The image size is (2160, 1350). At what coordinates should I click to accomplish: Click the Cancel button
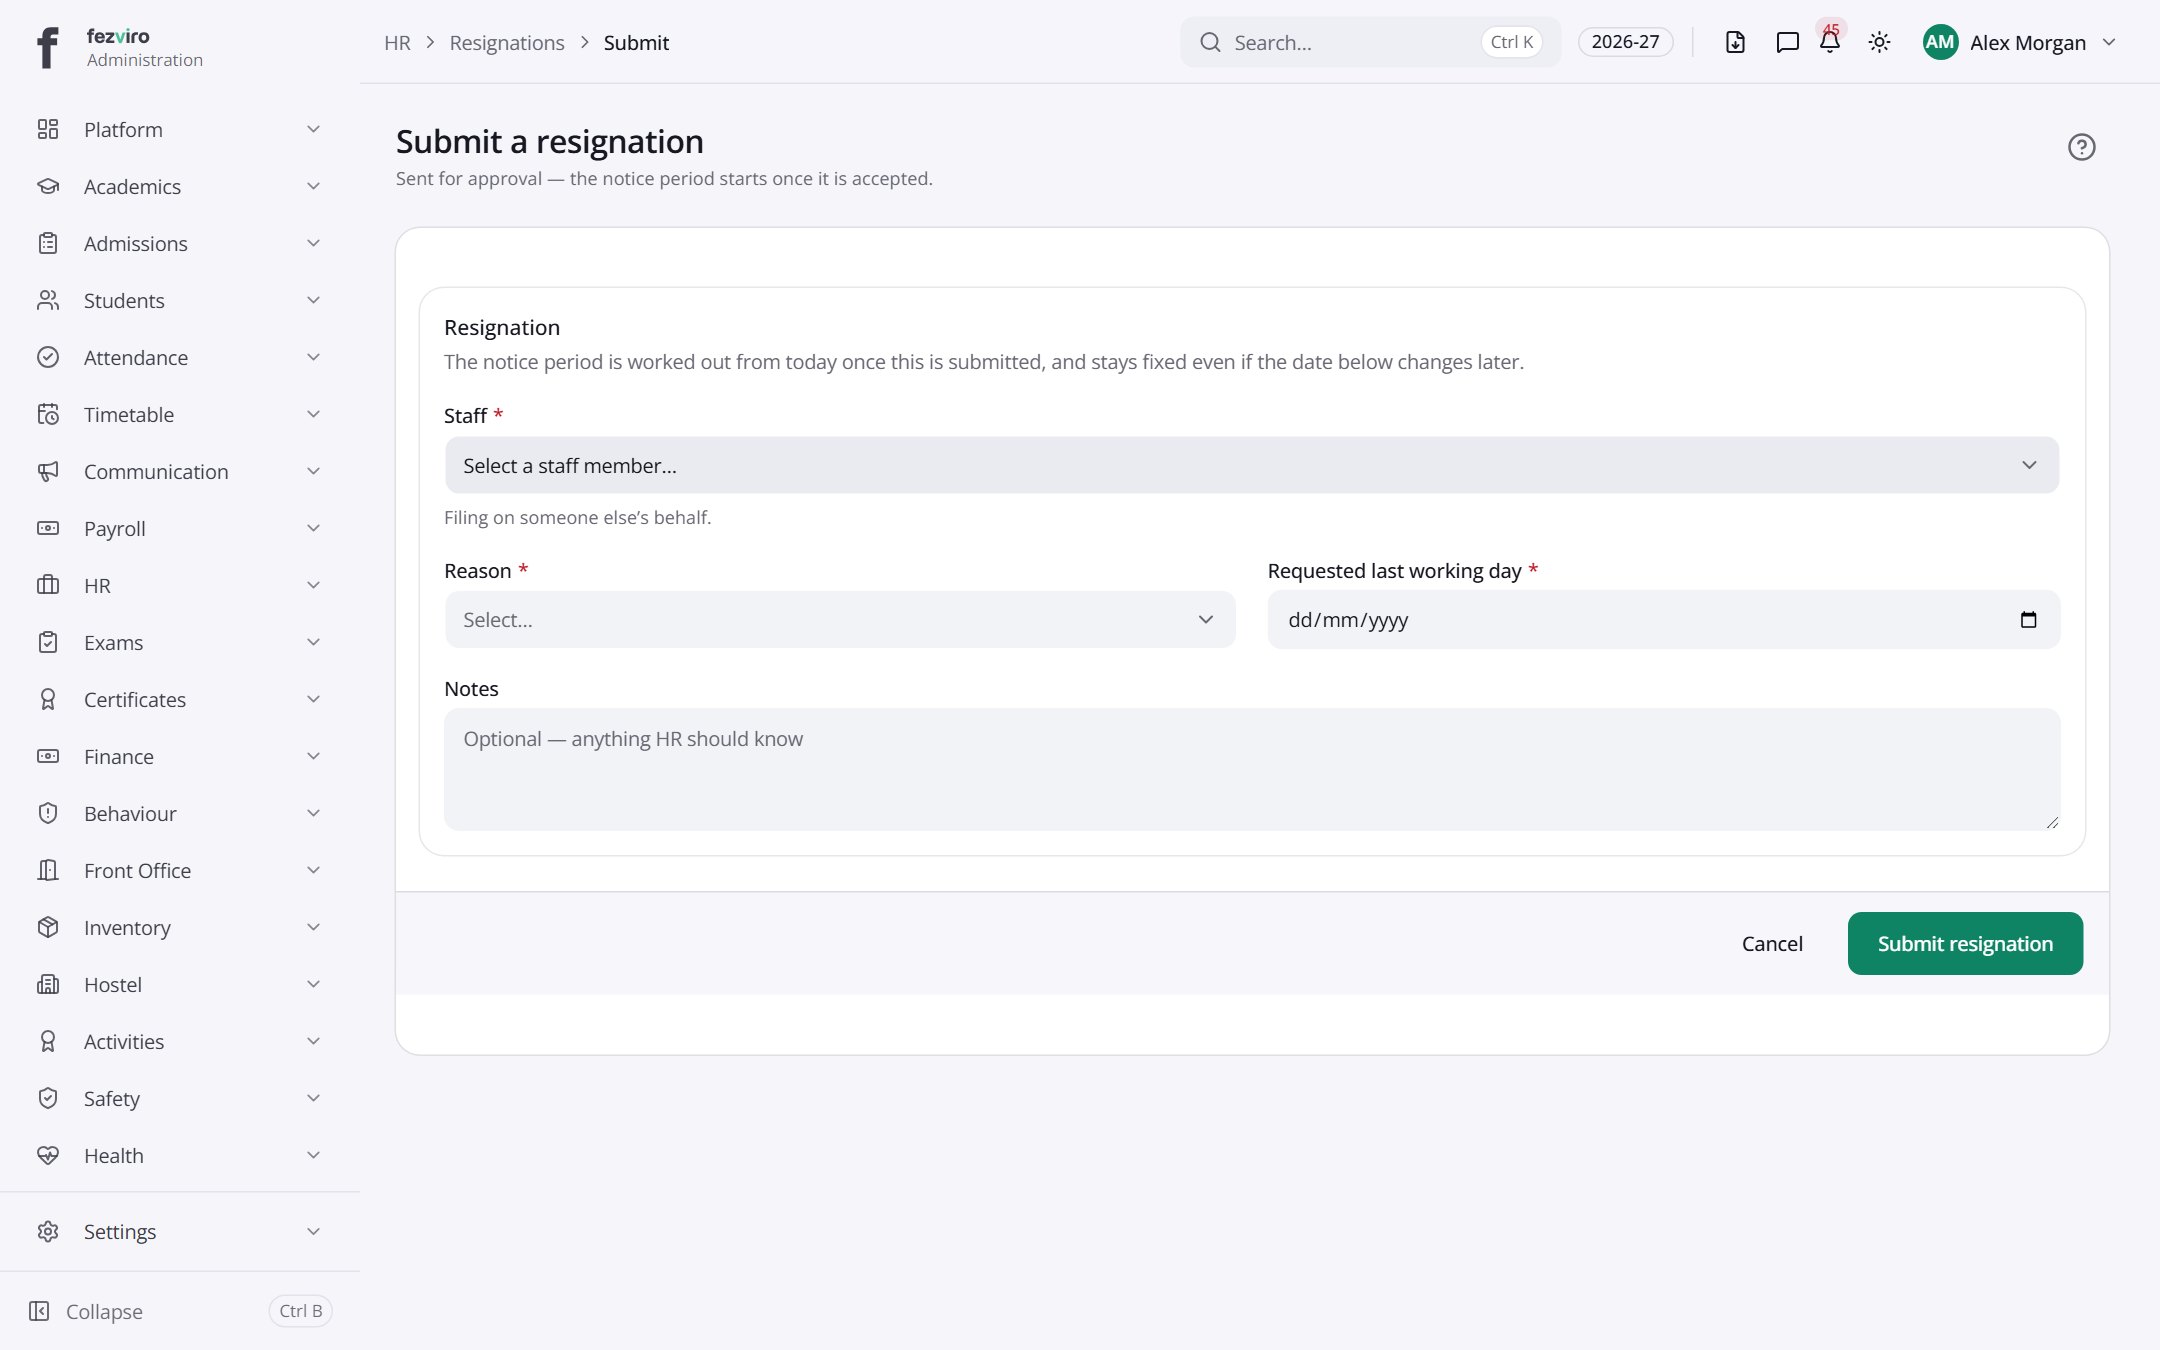coord(1772,943)
